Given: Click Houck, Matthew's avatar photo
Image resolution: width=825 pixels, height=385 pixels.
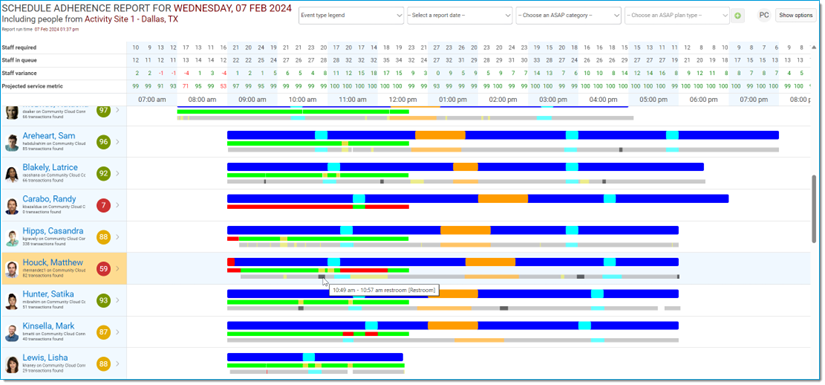Looking at the screenshot, I should [x=12, y=269].
